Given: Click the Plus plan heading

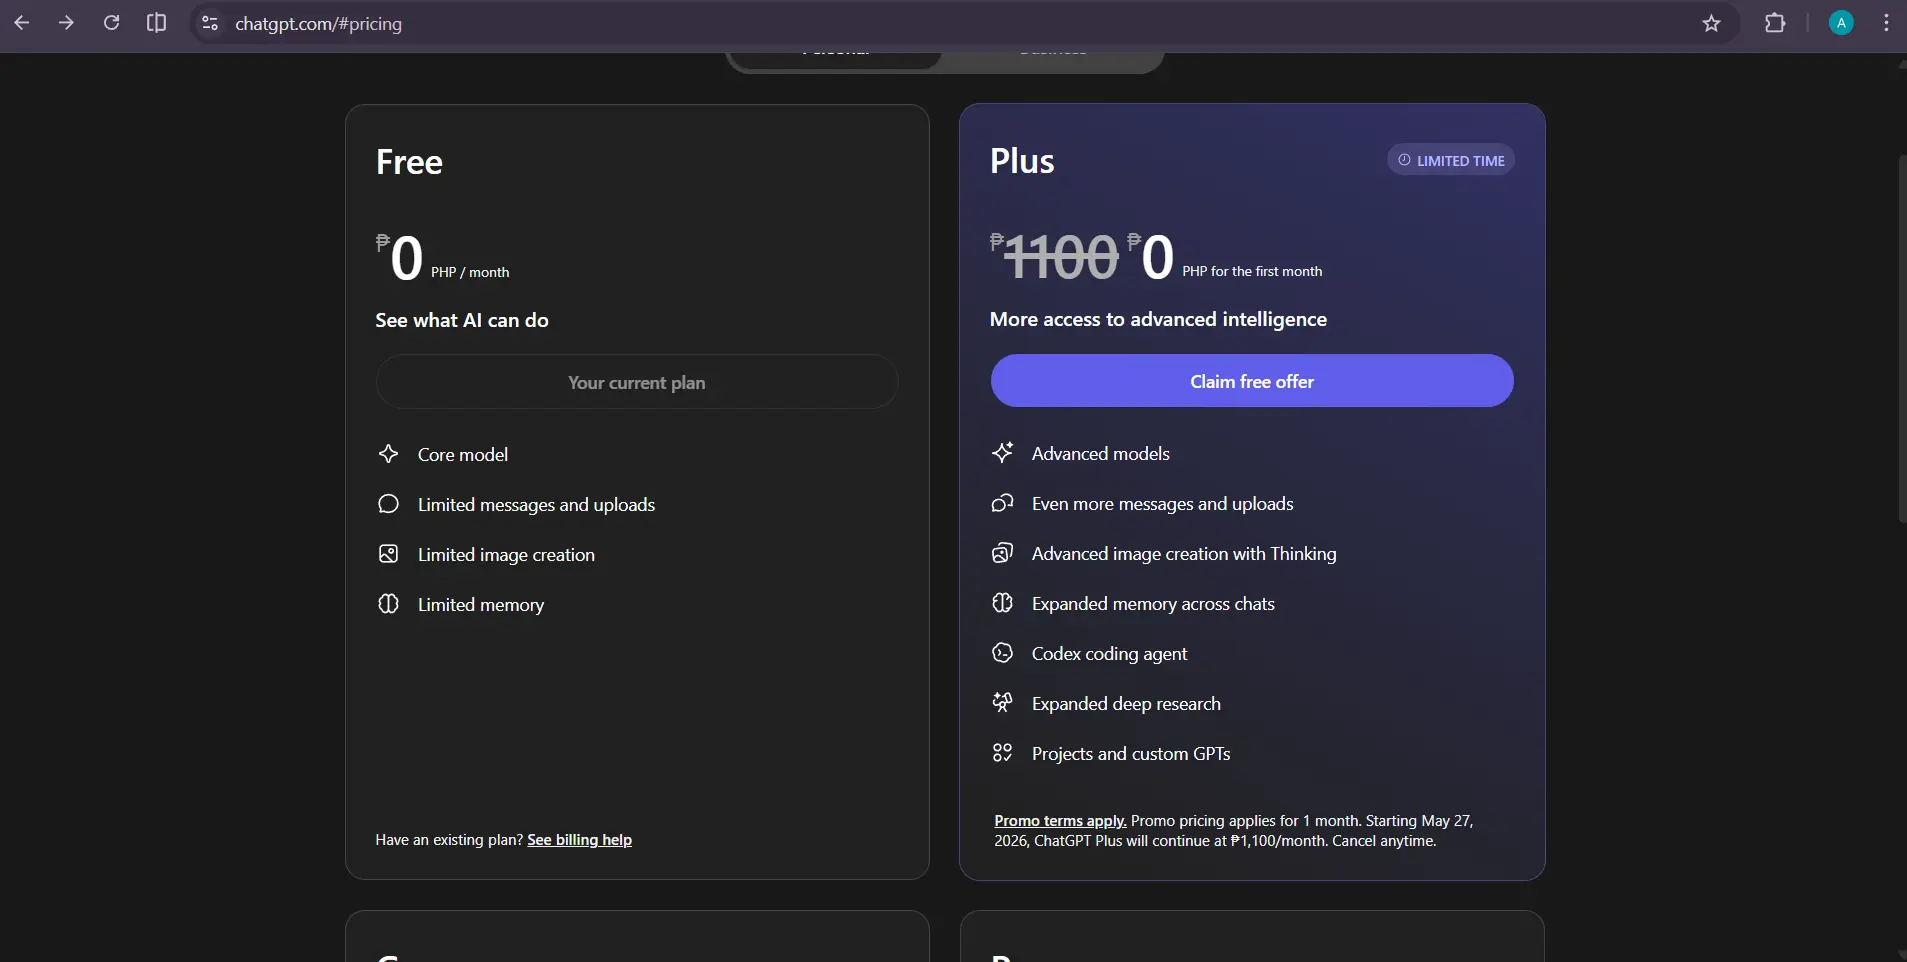Looking at the screenshot, I should (1022, 161).
